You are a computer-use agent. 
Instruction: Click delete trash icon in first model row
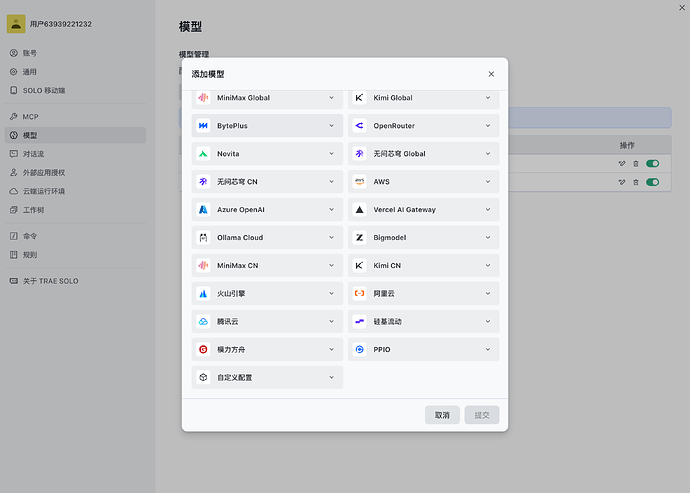[635, 164]
